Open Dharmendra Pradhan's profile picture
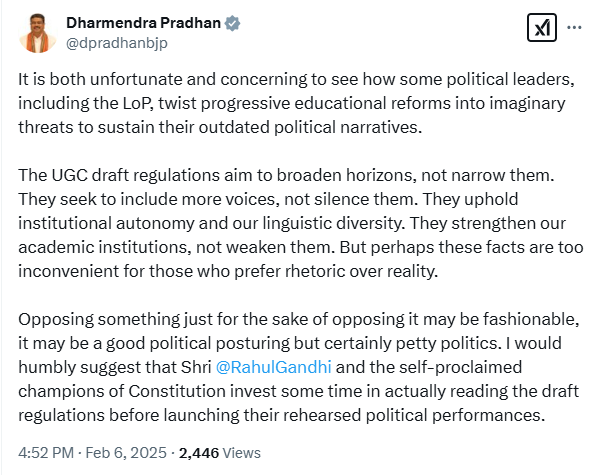600x475 pixels. pos(37,33)
